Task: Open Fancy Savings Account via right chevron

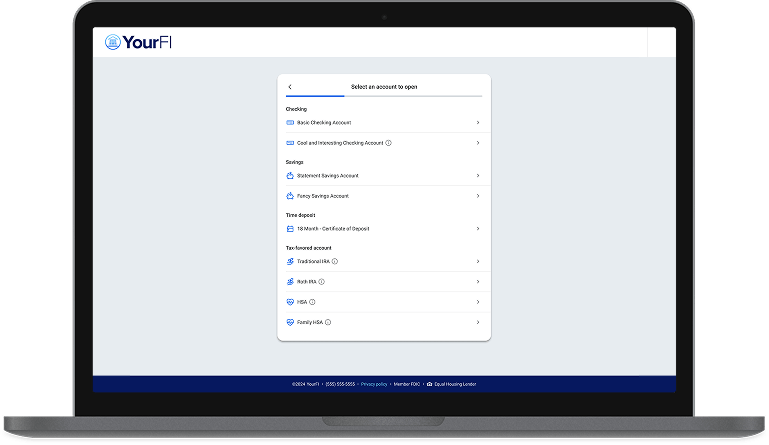Action: pyautogui.click(x=478, y=196)
